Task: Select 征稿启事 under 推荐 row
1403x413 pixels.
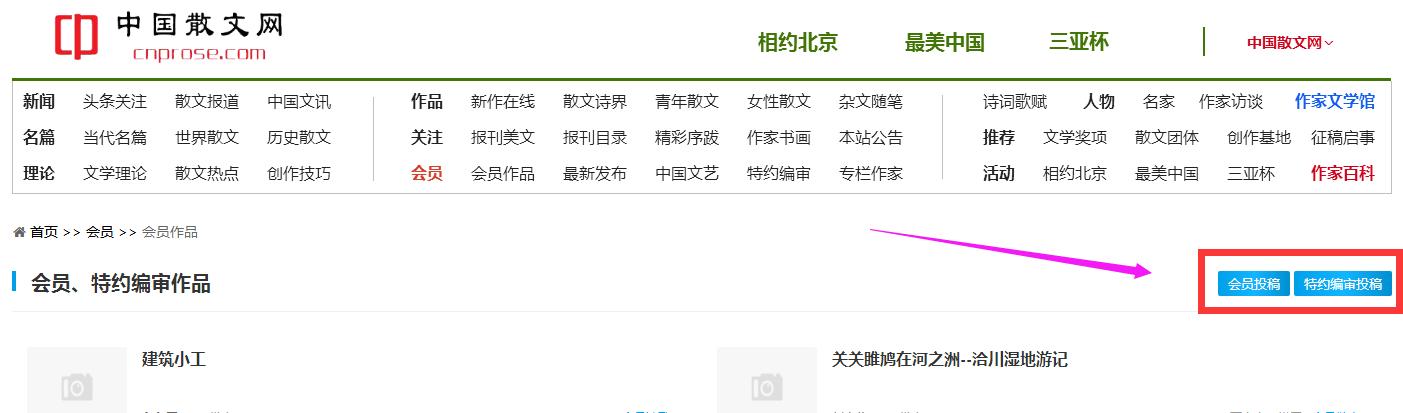Action: tap(1342, 137)
